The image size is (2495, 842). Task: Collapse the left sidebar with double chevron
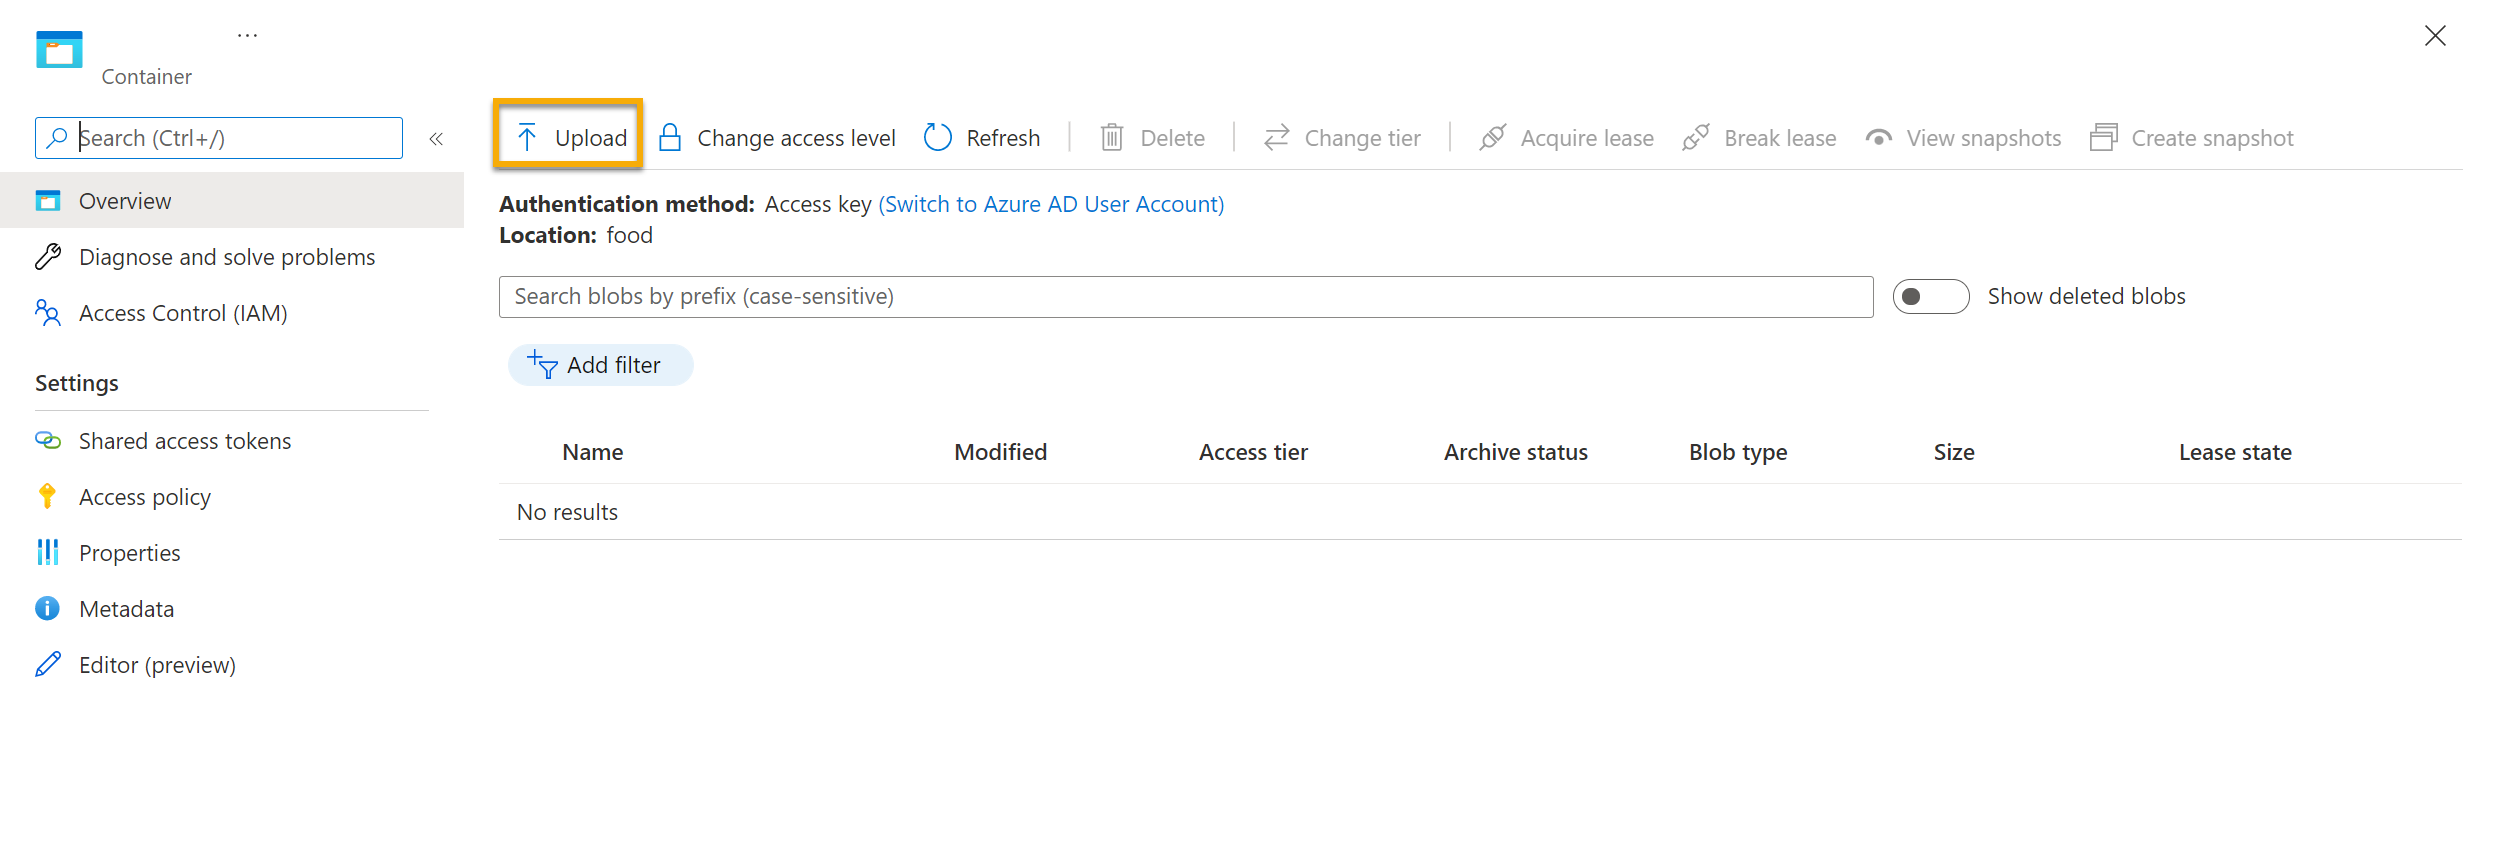coord(436,139)
